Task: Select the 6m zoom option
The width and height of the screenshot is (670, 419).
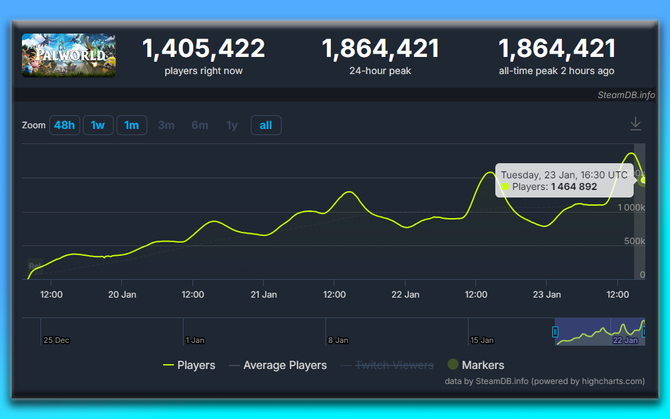Action: [x=200, y=125]
